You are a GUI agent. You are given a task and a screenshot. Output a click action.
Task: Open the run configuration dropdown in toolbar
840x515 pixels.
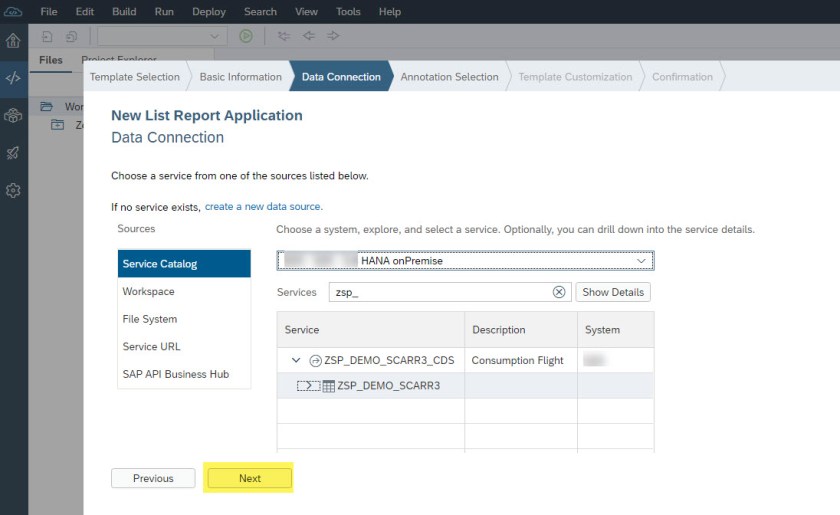(214, 36)
